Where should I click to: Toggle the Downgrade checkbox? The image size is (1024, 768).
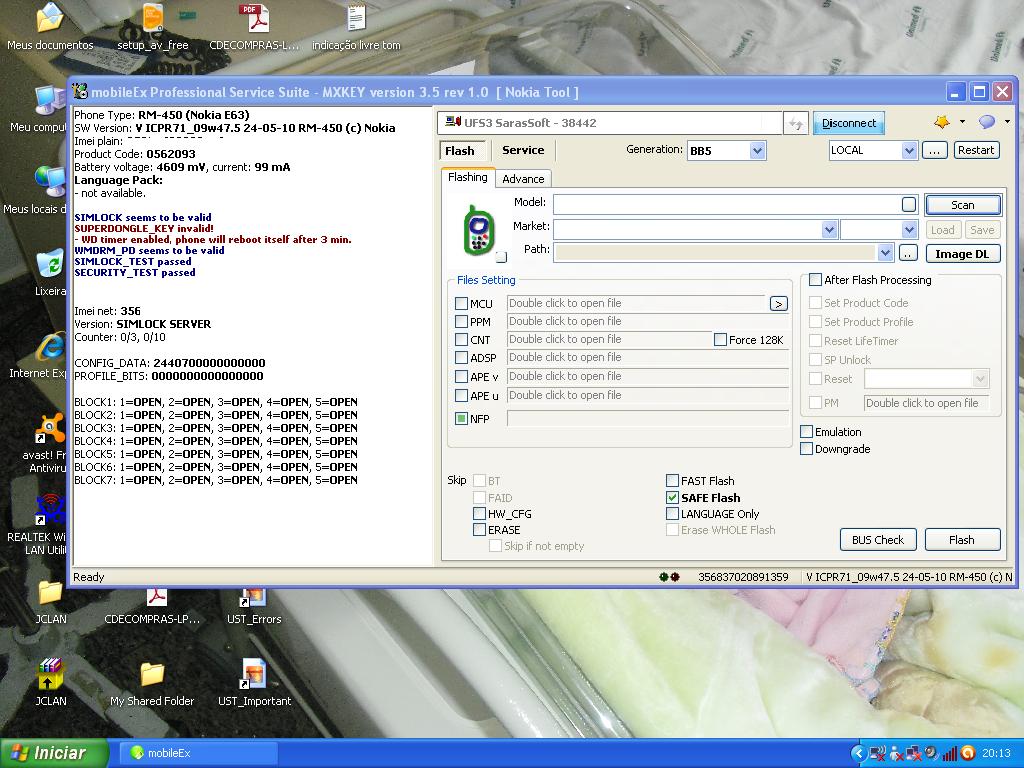click(x=807, y=449)
